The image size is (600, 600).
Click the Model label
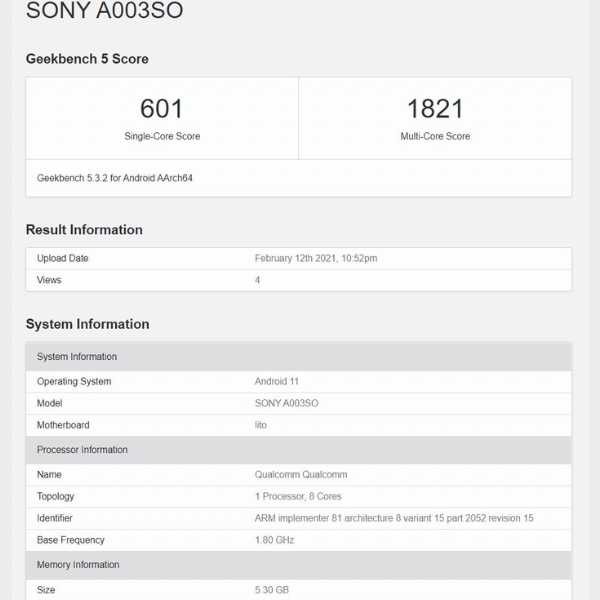point(49,403)
